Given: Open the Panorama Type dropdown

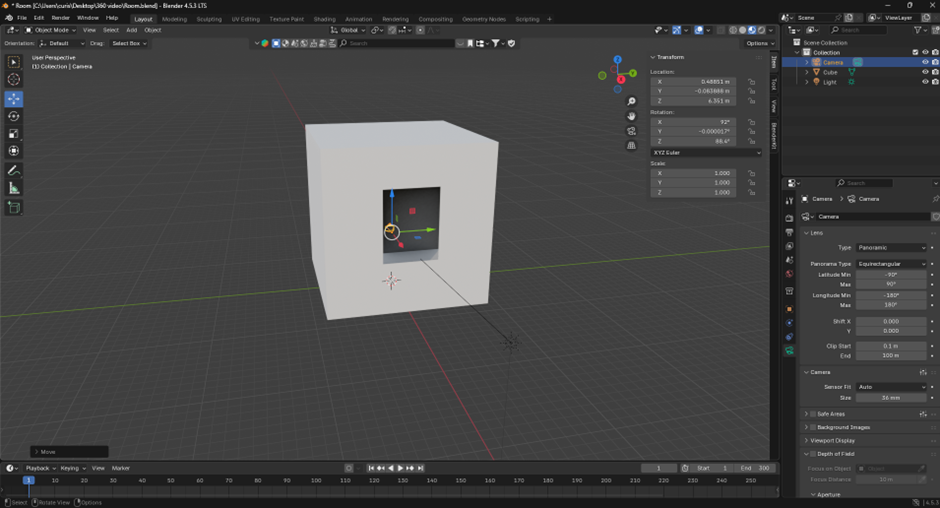Looking at the screenshot, I should click(x=891, y=264).
